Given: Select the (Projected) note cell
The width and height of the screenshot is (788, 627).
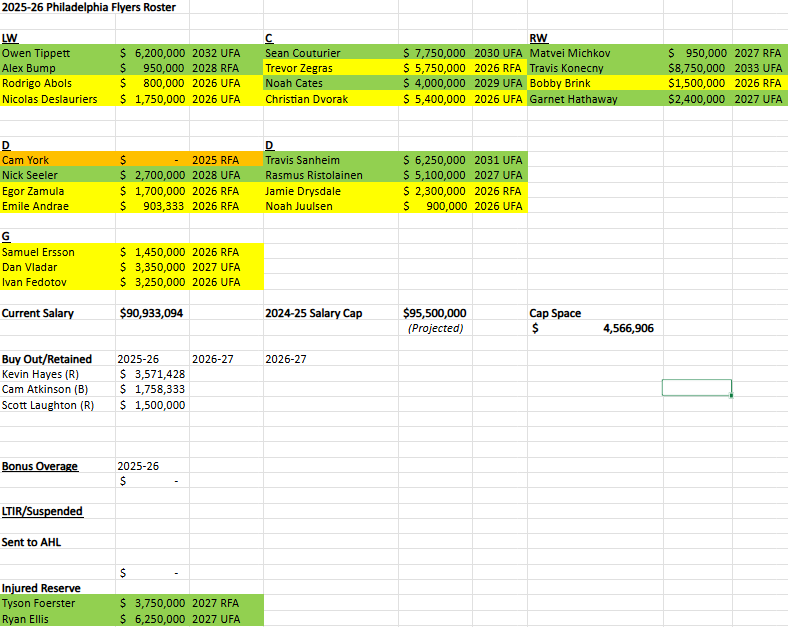Looking at the screenshot, I should pyautogui.click(x=435, y=328).
